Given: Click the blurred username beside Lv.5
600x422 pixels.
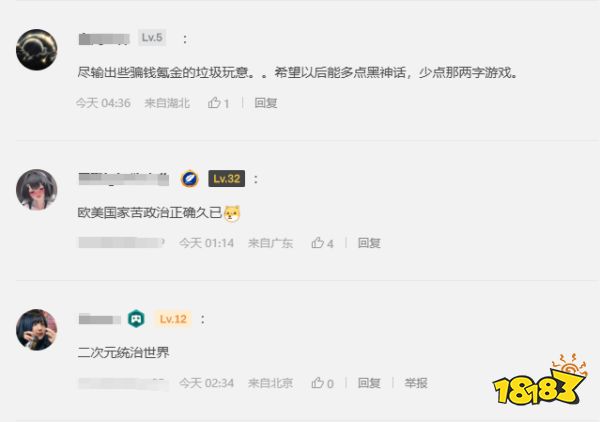Looking at the screenshot, I should point(104,39).
